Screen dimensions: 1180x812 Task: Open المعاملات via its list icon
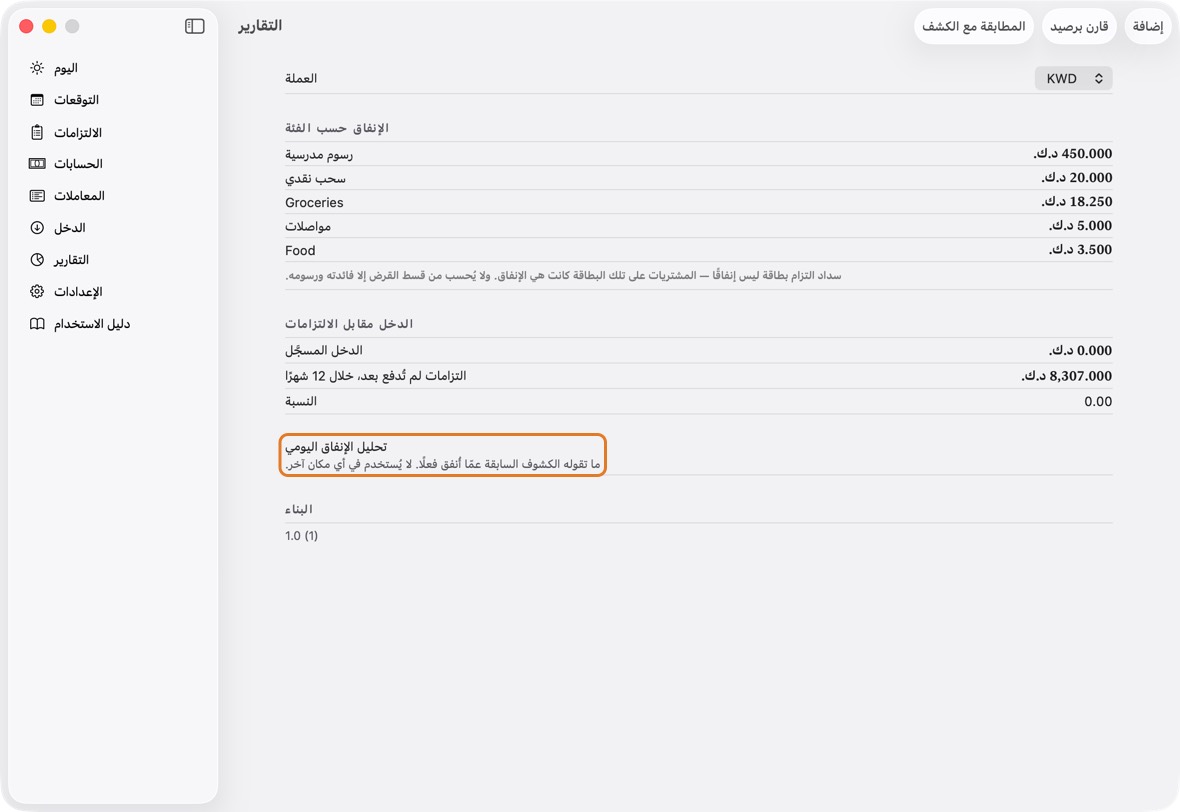tap(37, 196)
